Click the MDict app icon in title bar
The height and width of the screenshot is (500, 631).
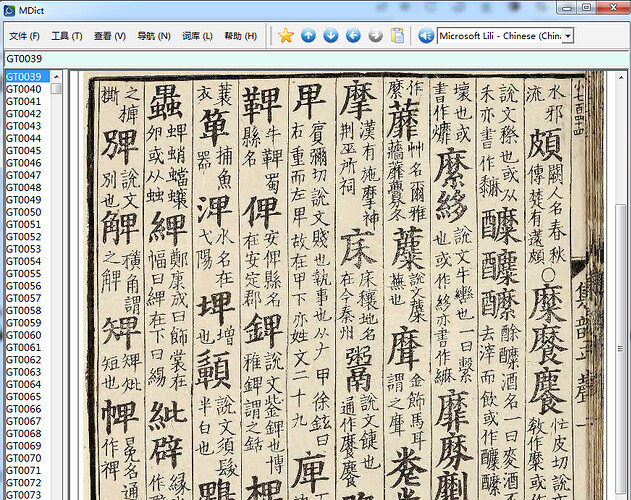pos(9,11)
